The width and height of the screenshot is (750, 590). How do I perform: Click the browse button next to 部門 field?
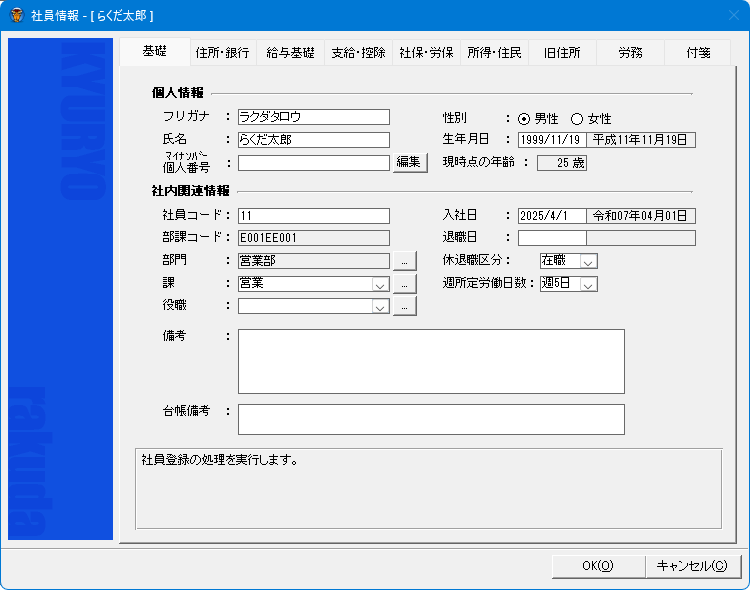pyautogui.click(x=404, y=261)
